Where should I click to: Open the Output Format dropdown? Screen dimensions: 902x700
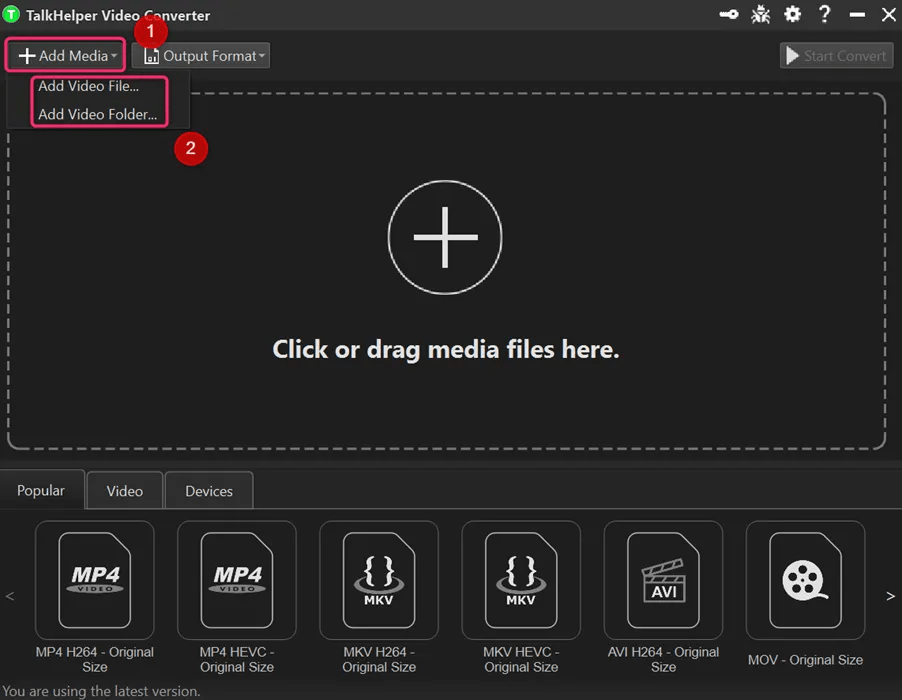(x=200, y=55)
